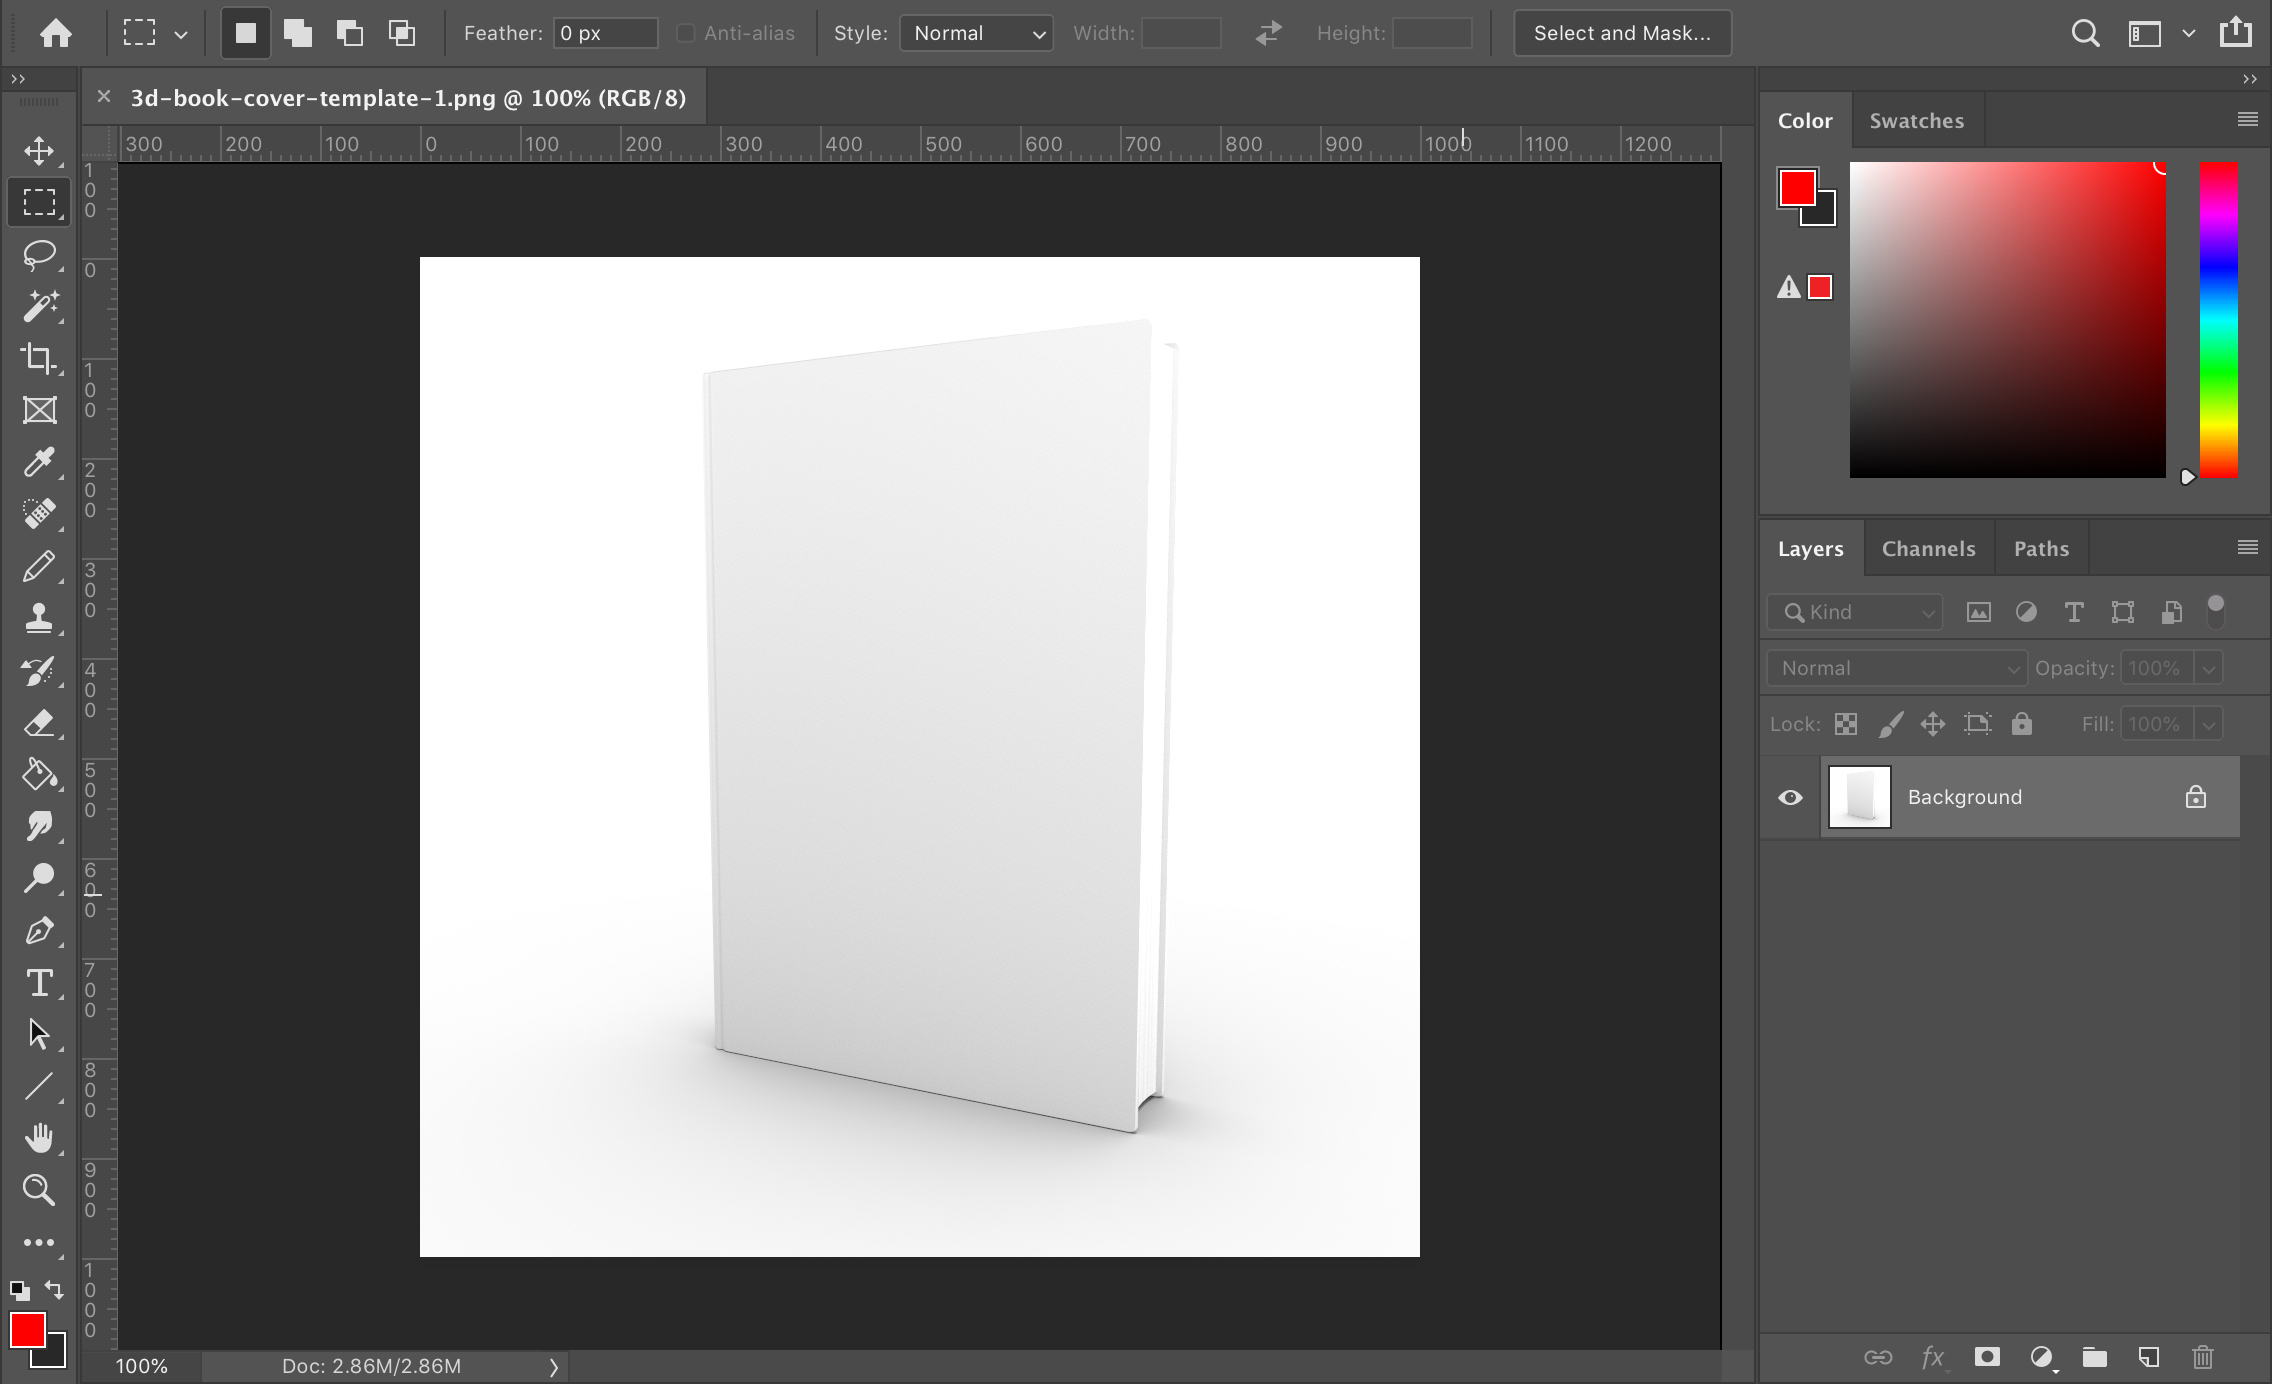Create a new layer
This screenshot has height=1384, width=2272.
[x=2148, y=1357]
